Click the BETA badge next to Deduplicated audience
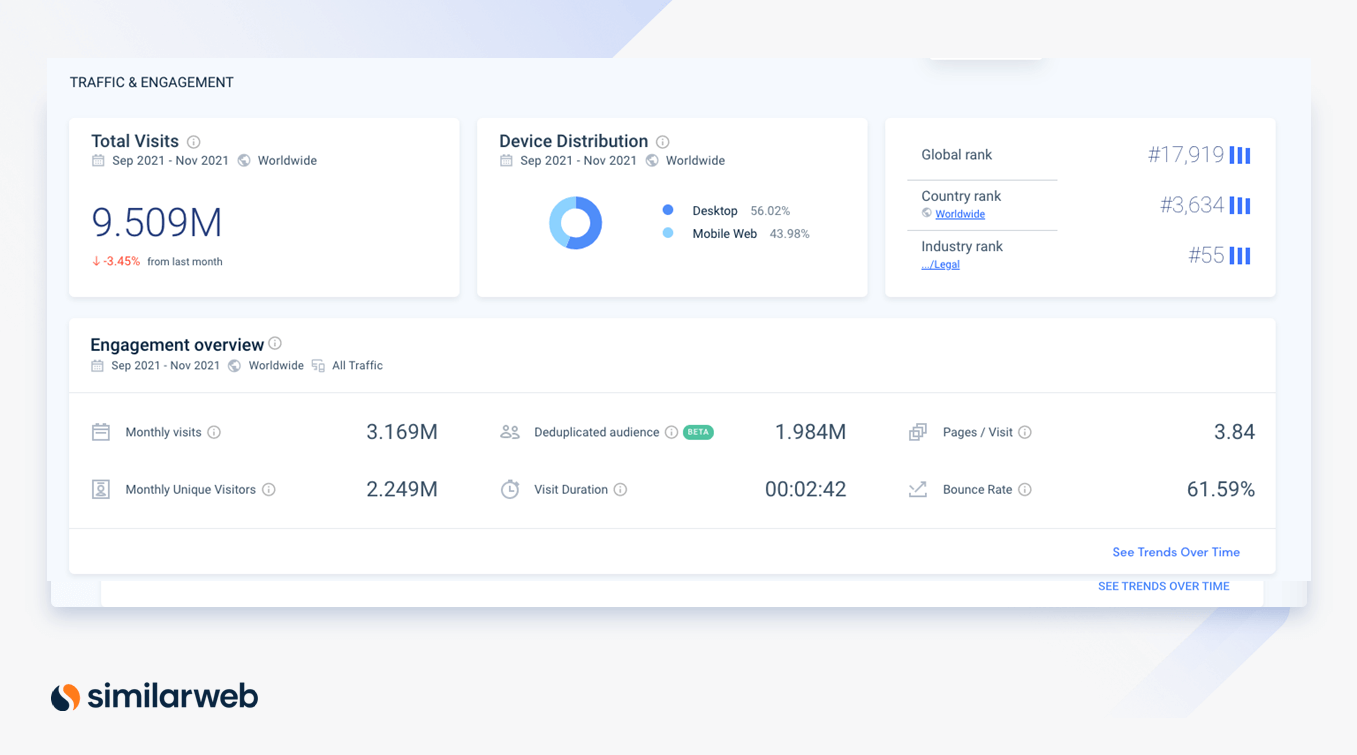Image resolution: width=1357 pixels, height=755 pixels. [x=696, y=431]
